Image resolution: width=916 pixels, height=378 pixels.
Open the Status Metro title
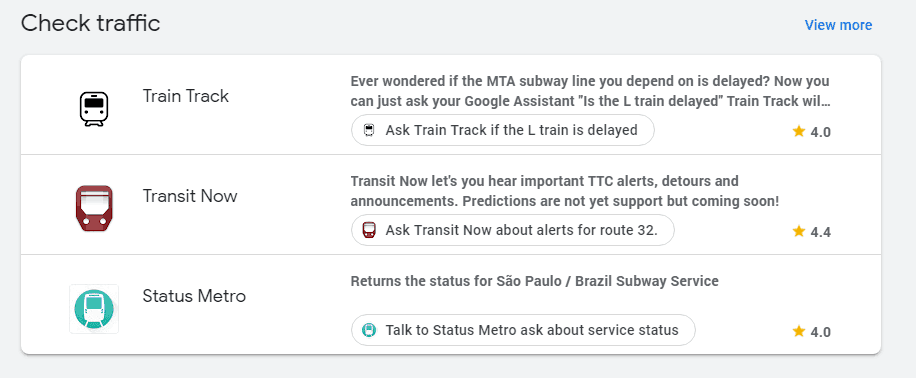195,296
